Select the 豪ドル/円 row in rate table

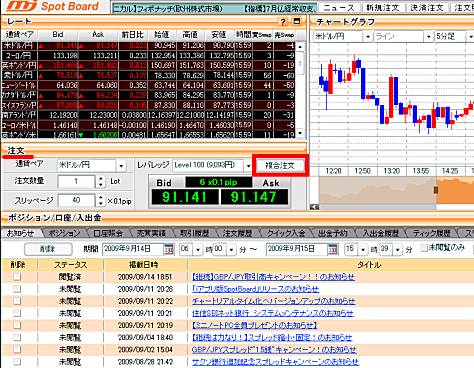[x=149, y=75]
